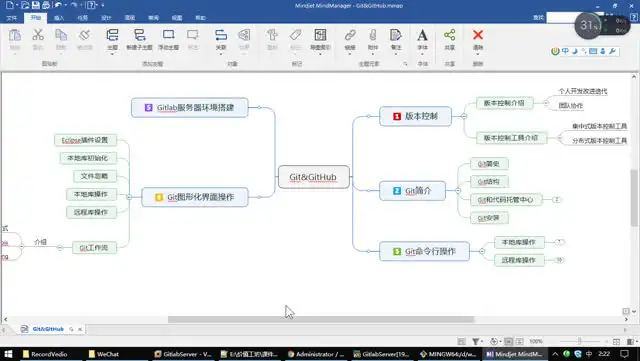
Task: Click the vertical scrollbar thumb on right
Action: [634, 198]
